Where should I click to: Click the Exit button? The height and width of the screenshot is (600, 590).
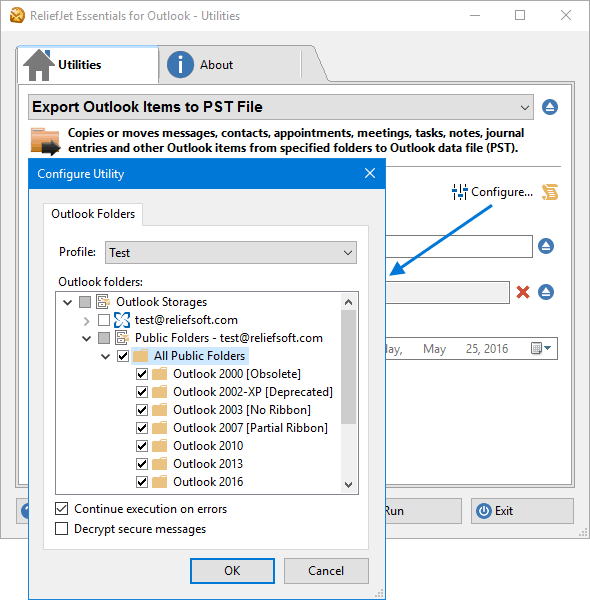tap(522, 511)
